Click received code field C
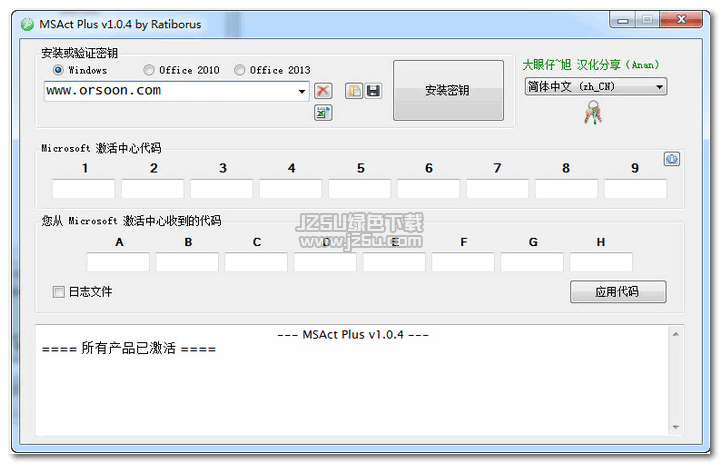Screen dimensions: 721x465 click(256, 262)
